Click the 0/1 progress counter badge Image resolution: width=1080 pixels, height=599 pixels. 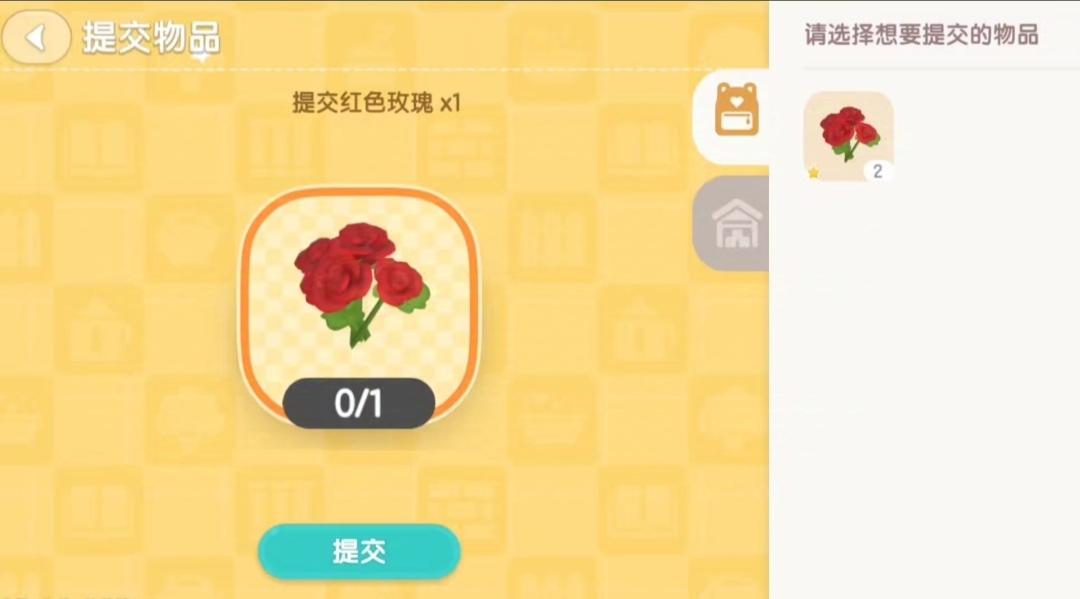(358, 403)
